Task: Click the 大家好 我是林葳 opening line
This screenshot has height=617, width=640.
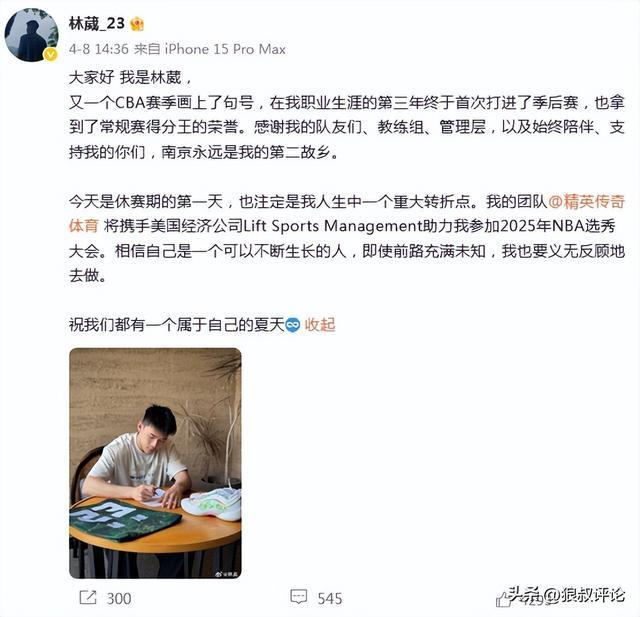Action: (129, 78)
